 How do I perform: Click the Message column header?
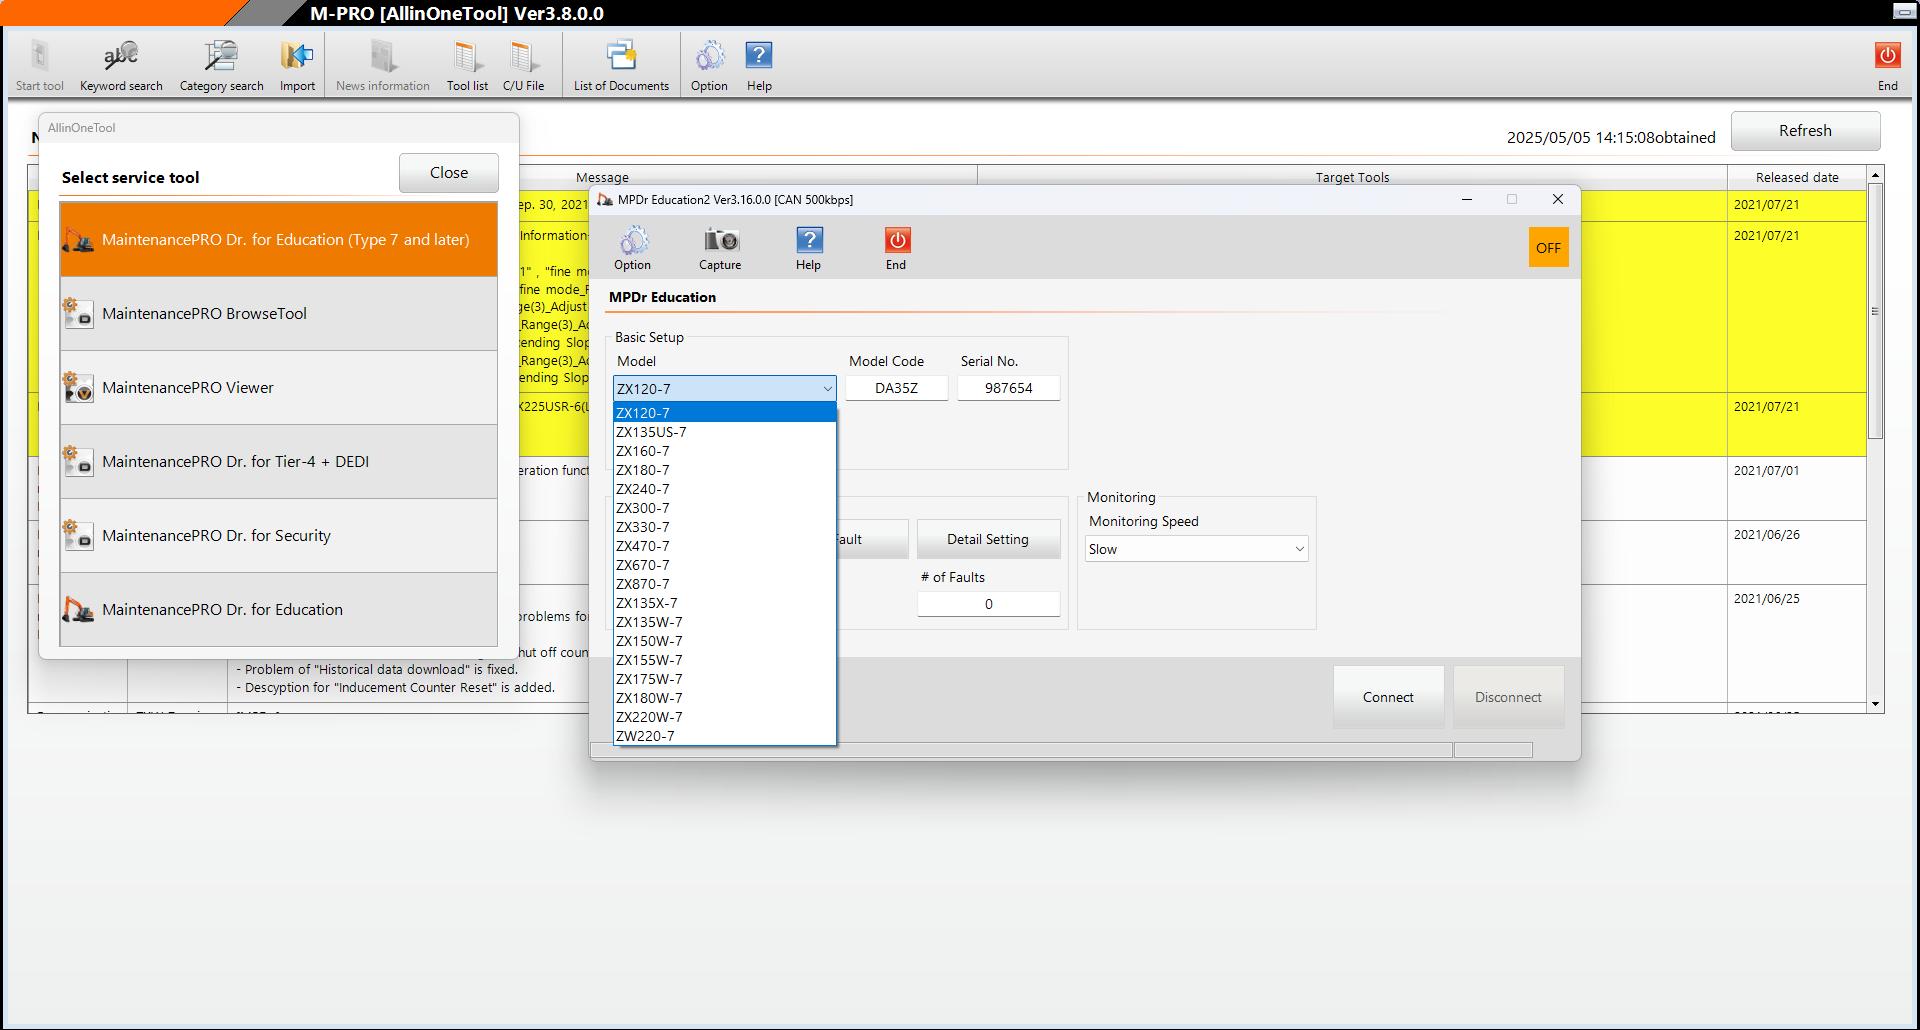[x=602, y=177]
